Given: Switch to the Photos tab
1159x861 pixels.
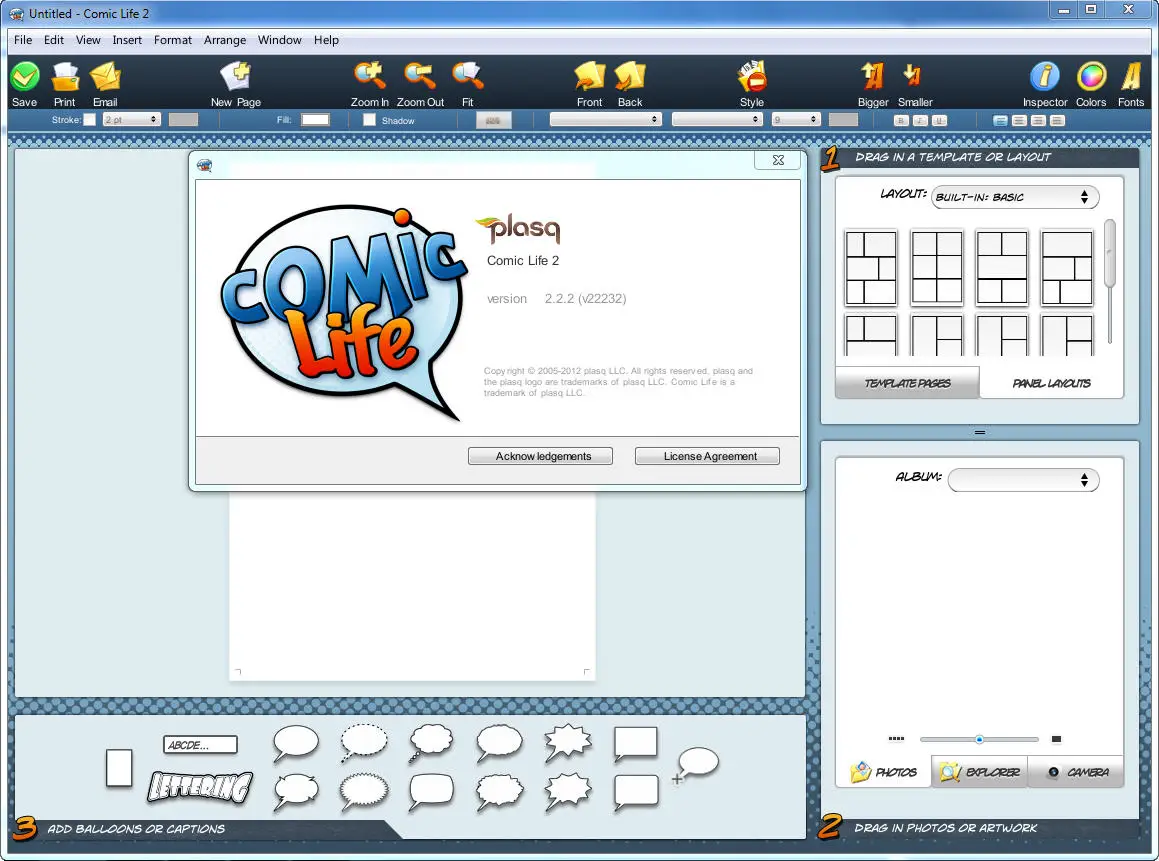Looking at the screenshot, I should coord(884,772).
